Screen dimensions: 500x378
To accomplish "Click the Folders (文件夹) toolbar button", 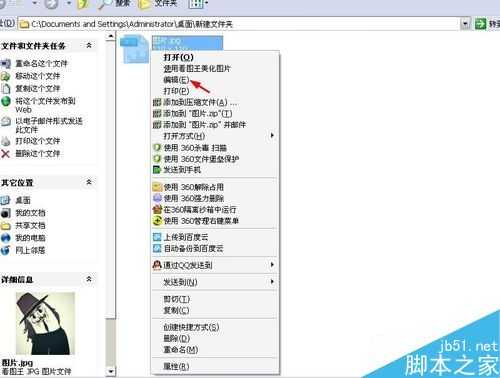I will pyautogui.click(x=158, y=4).
